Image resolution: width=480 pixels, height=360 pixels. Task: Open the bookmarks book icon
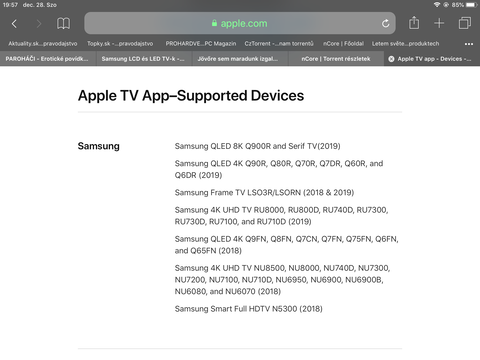pos(63,23)
